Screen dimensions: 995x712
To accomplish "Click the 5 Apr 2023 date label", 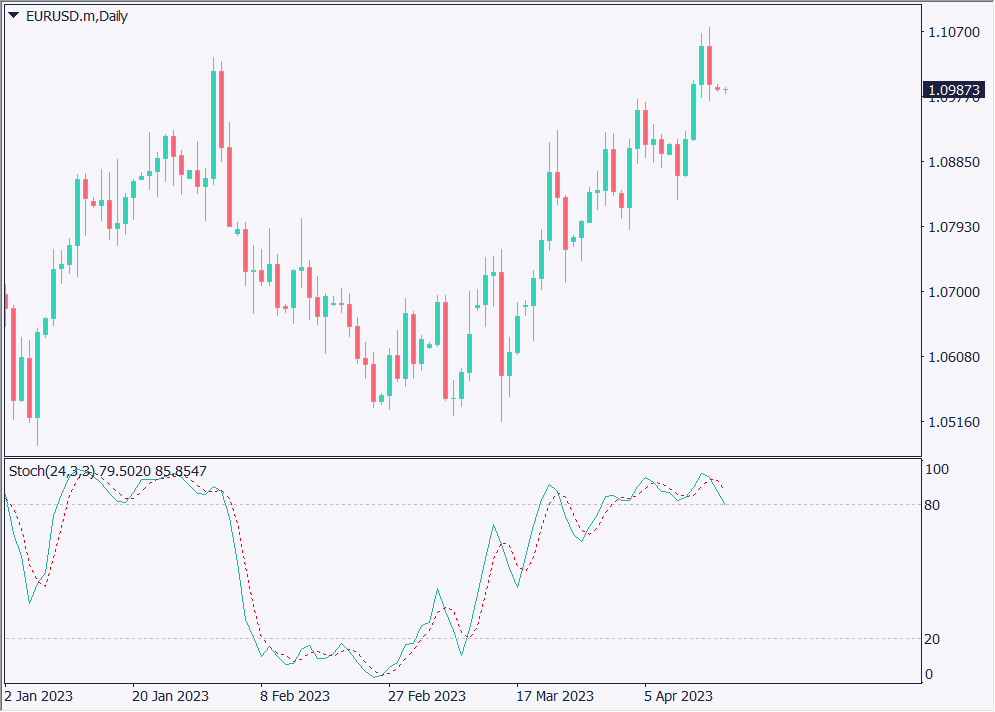I will (678, 695).
